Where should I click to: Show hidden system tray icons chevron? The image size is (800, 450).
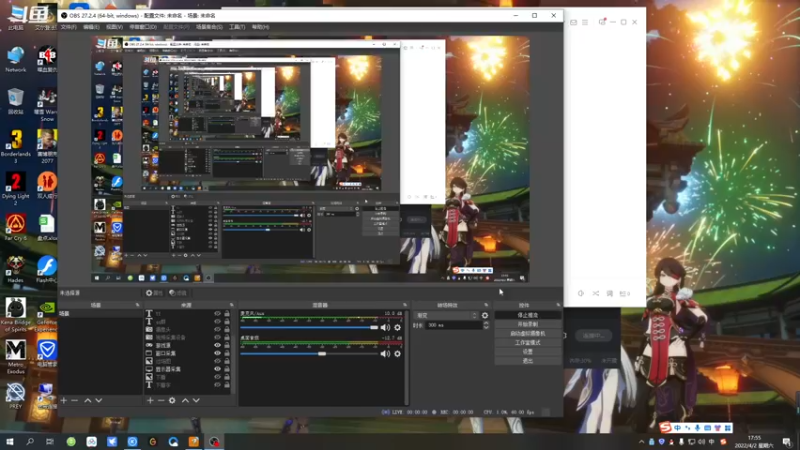pyautogui.click(x=641, y=442)
